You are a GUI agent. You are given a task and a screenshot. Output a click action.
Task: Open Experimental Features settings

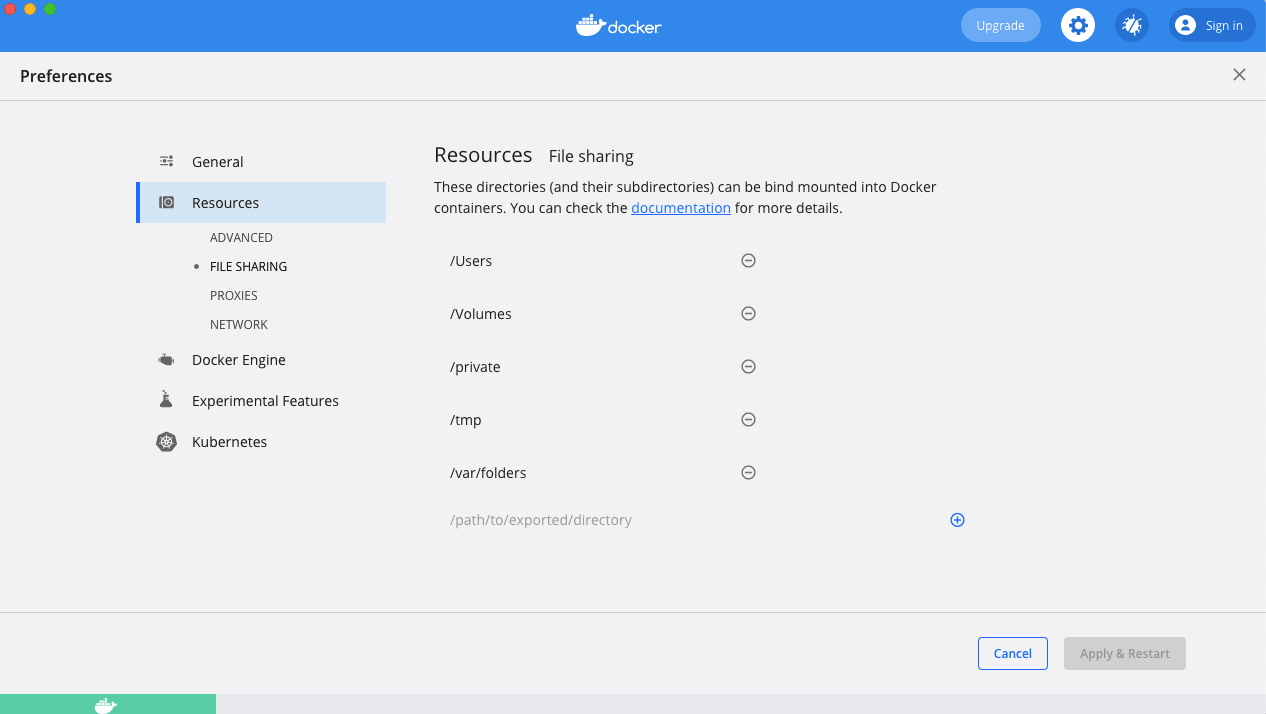(265, 400)
